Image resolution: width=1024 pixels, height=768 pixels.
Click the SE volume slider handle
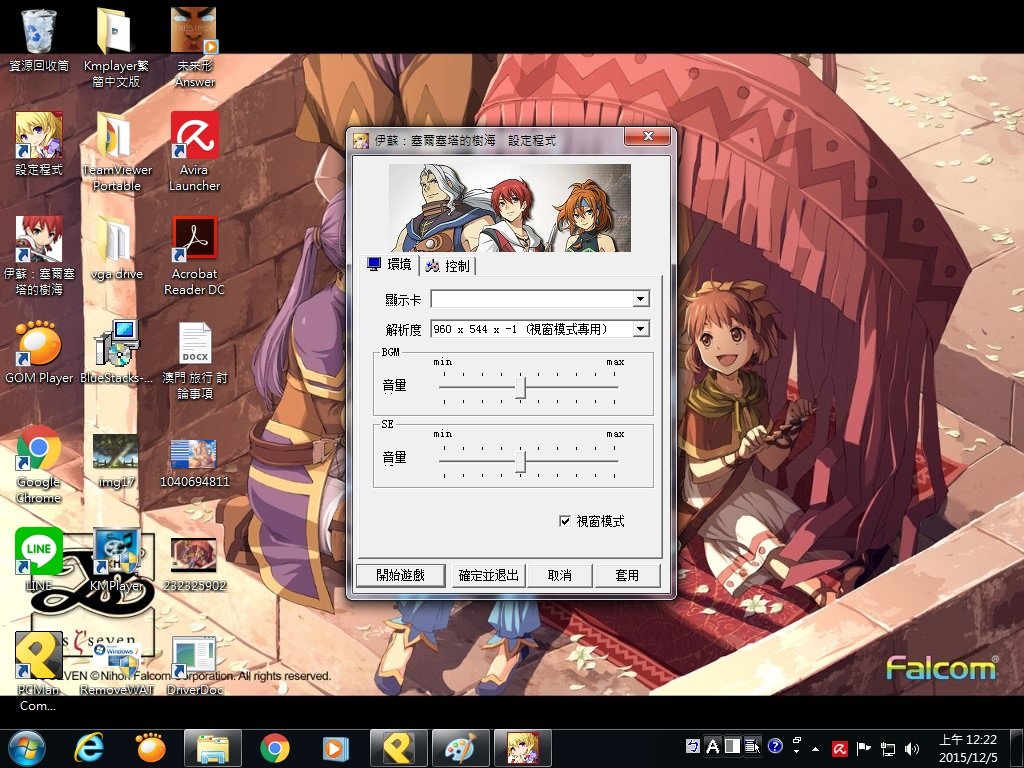[520, 461]
